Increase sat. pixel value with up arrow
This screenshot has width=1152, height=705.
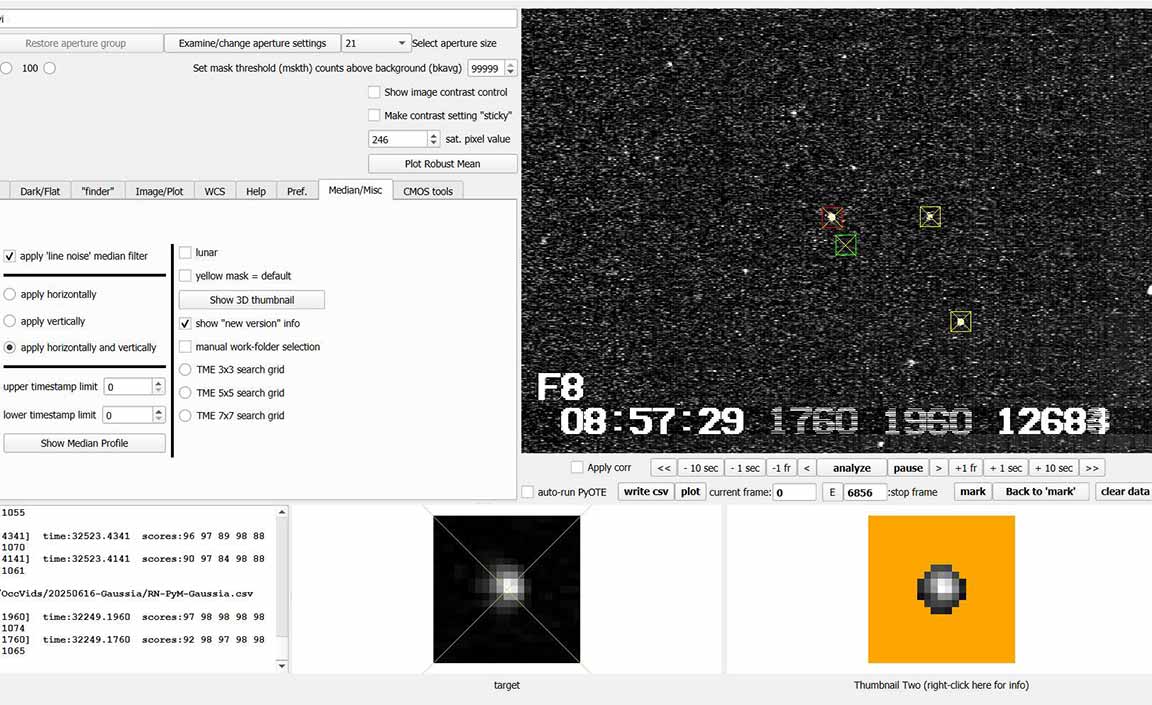point(433,136)
